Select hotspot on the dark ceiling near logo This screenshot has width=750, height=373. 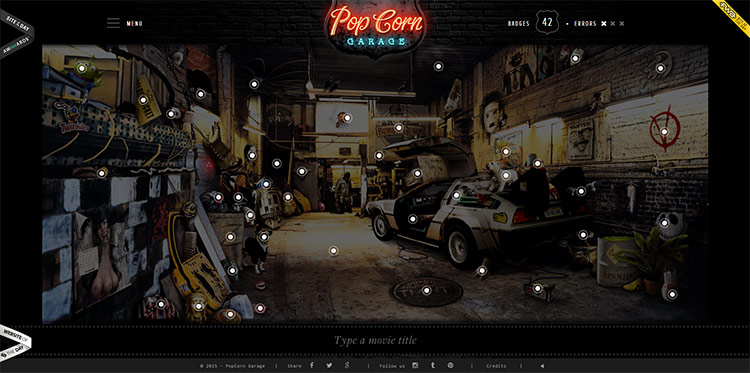coord(438,66)
